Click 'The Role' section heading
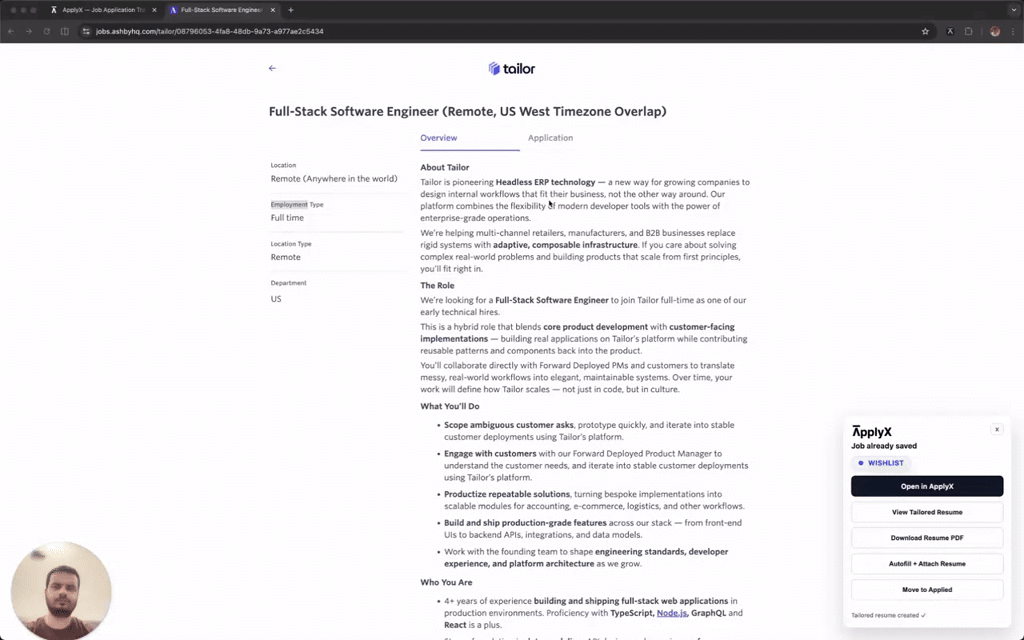1024x640 pixels. click(x=437, y=285)
